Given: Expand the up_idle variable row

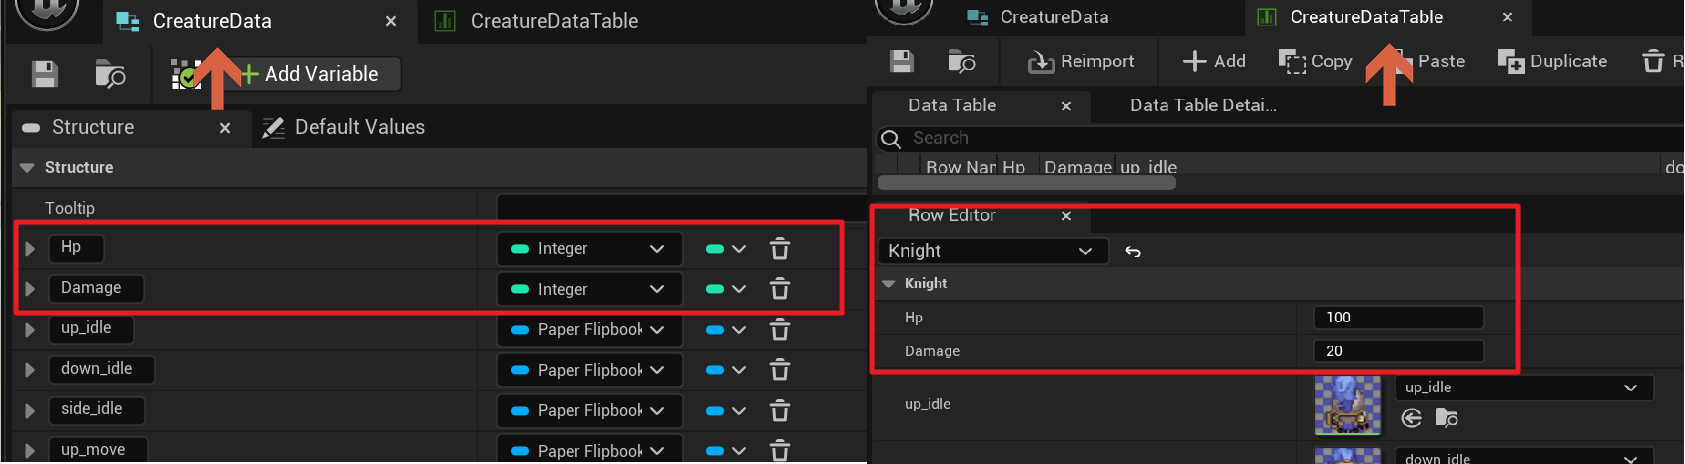Looking at the screenshot, I should click(x=30, y=330).
